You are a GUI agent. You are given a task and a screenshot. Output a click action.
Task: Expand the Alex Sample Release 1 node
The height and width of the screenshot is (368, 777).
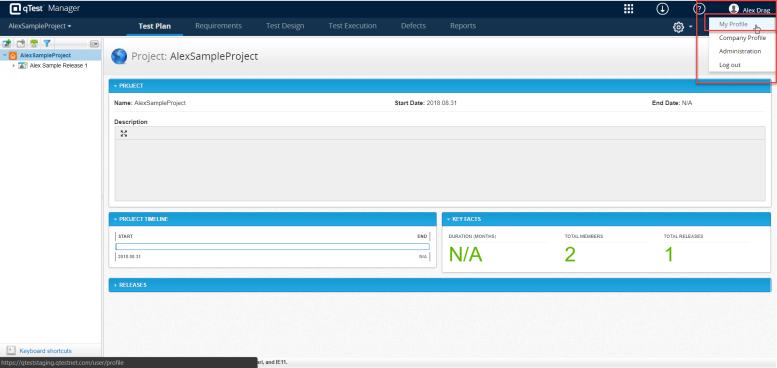(x=13, y=65)
